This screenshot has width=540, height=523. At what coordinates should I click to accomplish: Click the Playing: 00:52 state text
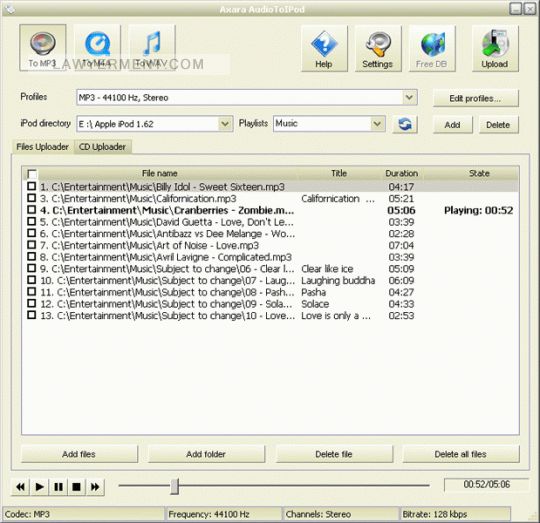click(479, 210)
